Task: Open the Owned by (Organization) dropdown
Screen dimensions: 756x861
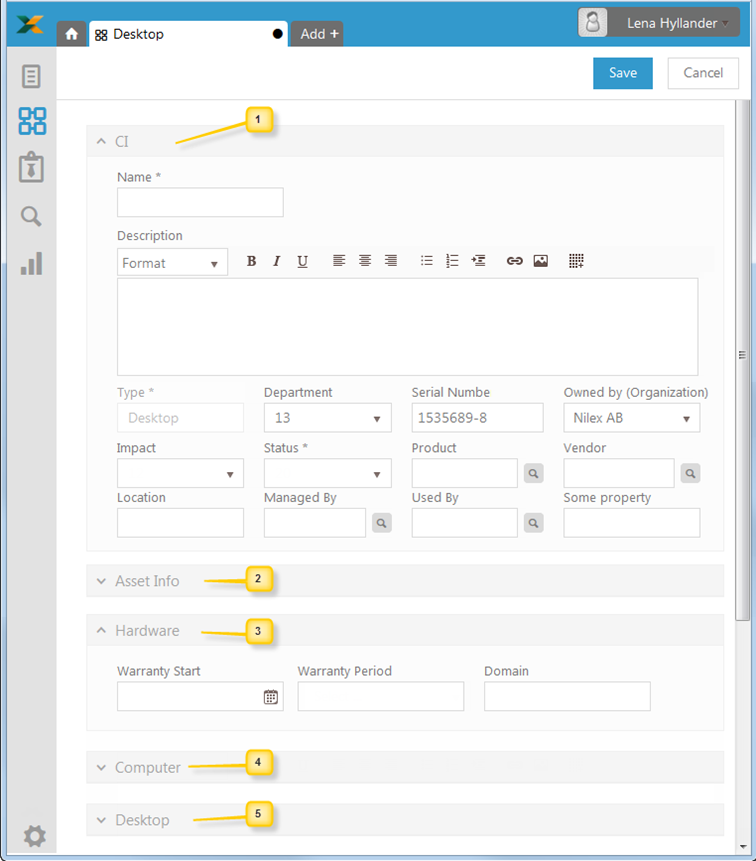Action: coord(631,418)
